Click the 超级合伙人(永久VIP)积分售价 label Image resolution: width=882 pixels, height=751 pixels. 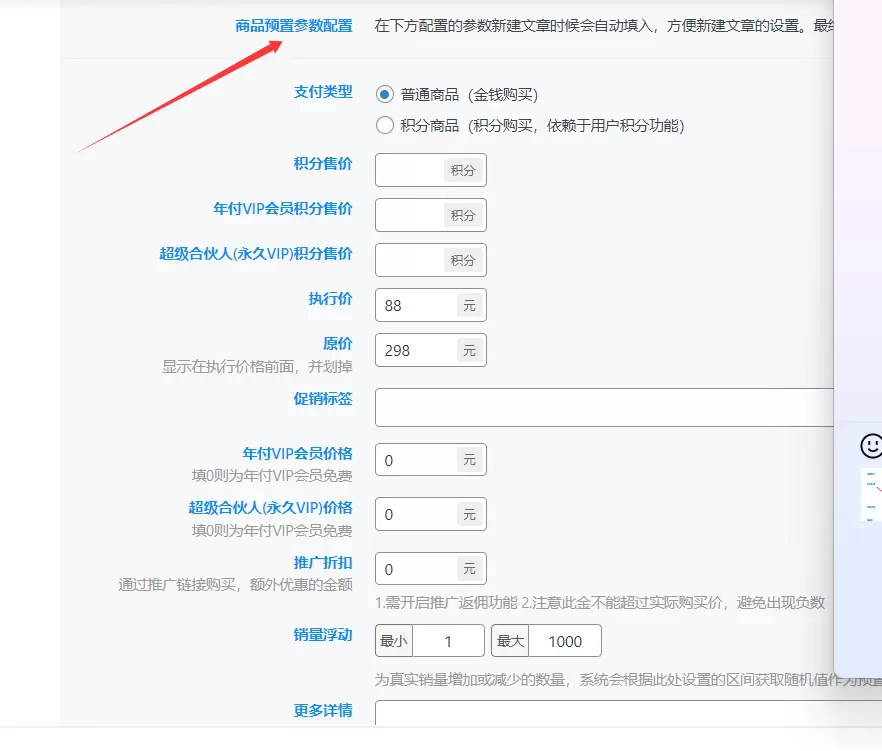point(256,254)
